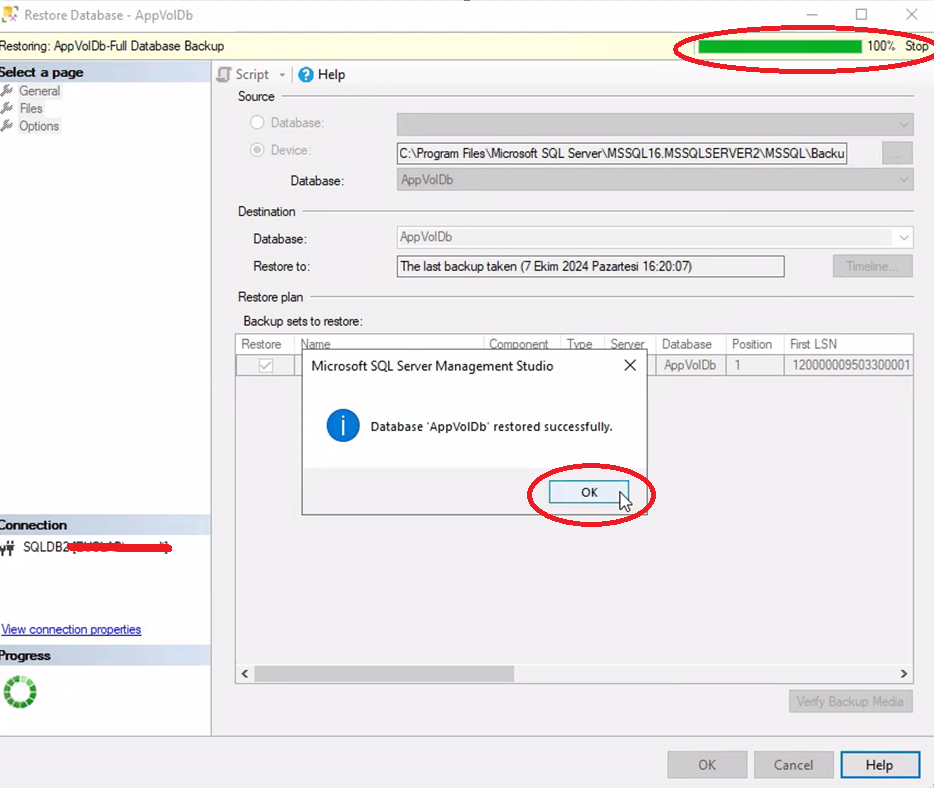
Task: Open View connection properties link
Action: coord(71,630)
